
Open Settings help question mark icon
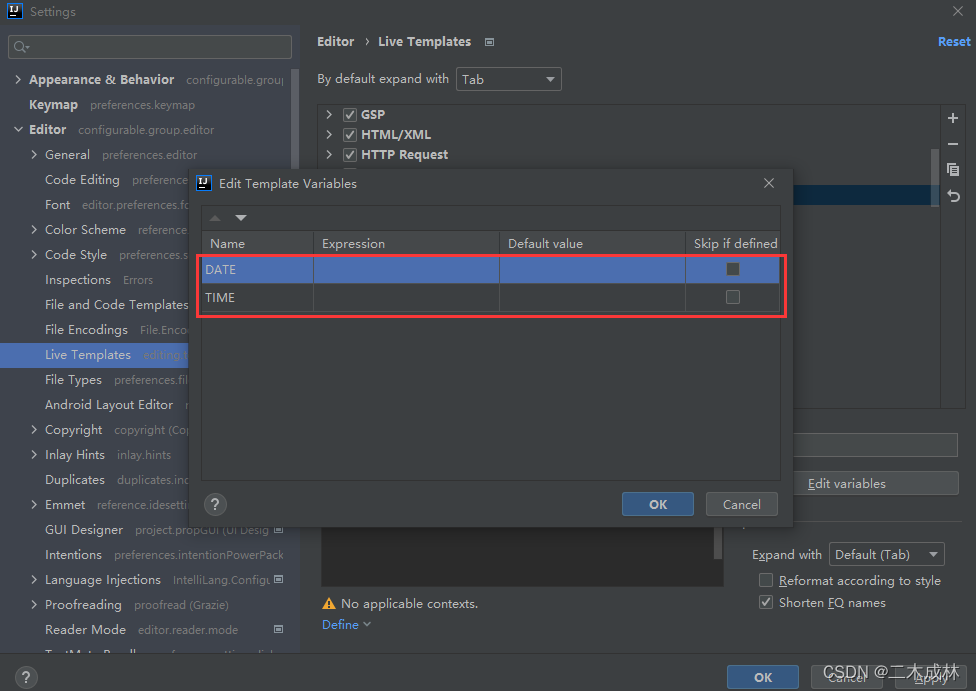click(x=26, y=677)
